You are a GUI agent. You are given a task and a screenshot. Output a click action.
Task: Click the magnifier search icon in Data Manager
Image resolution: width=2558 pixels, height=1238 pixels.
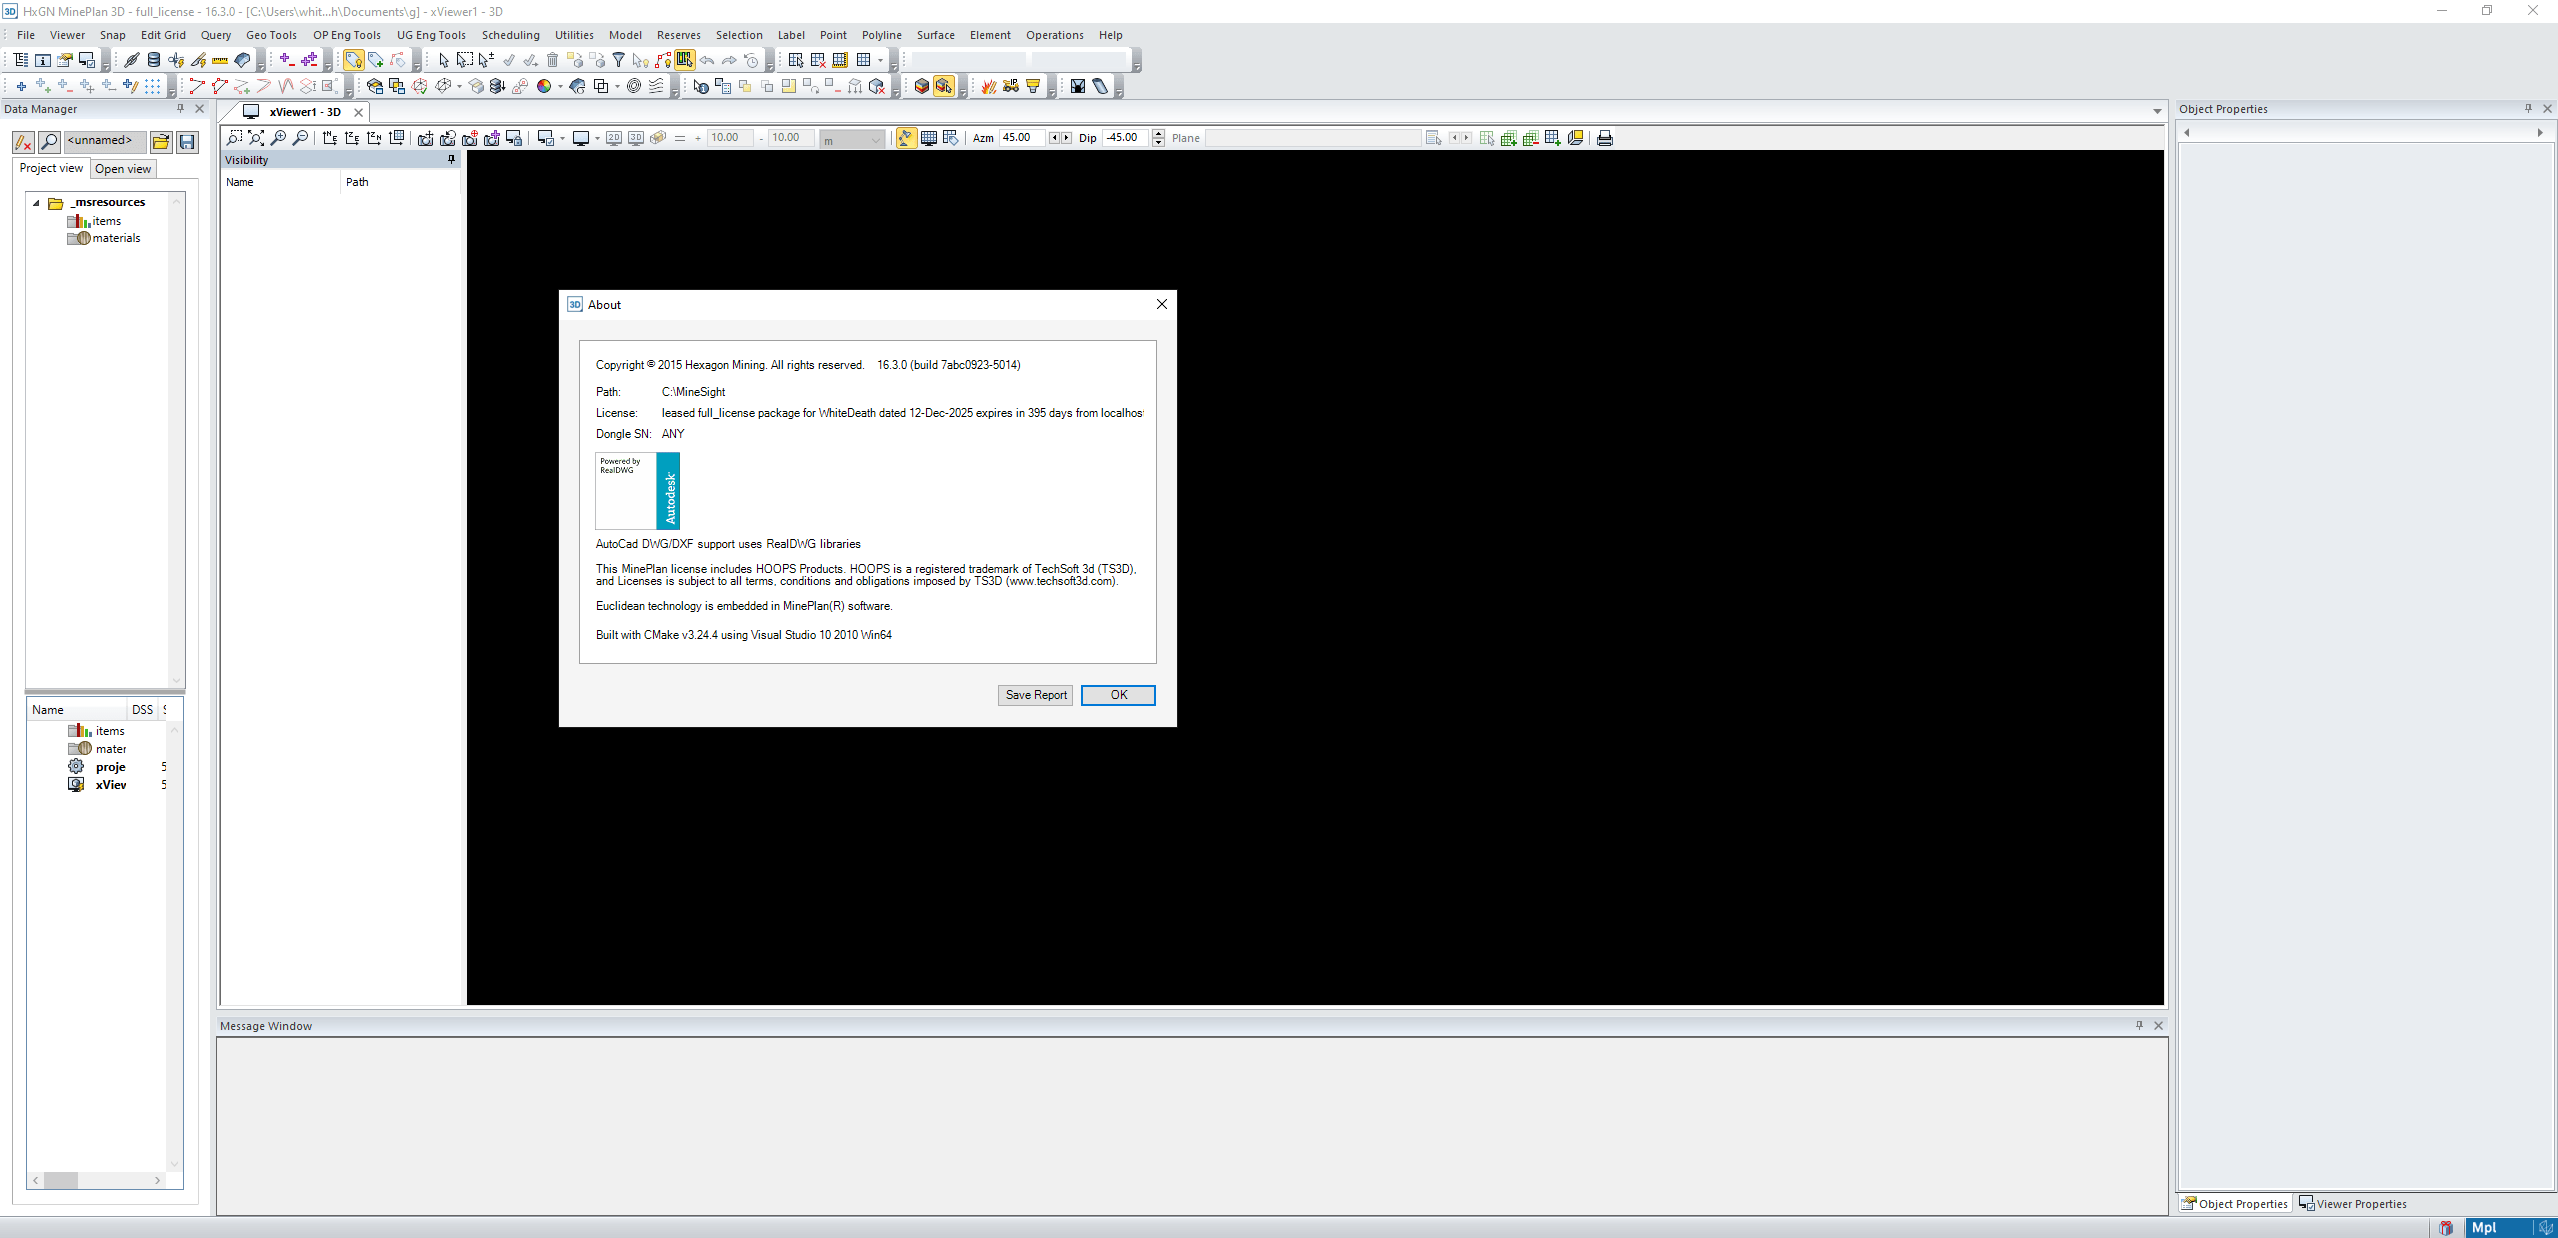click(49, 142)
